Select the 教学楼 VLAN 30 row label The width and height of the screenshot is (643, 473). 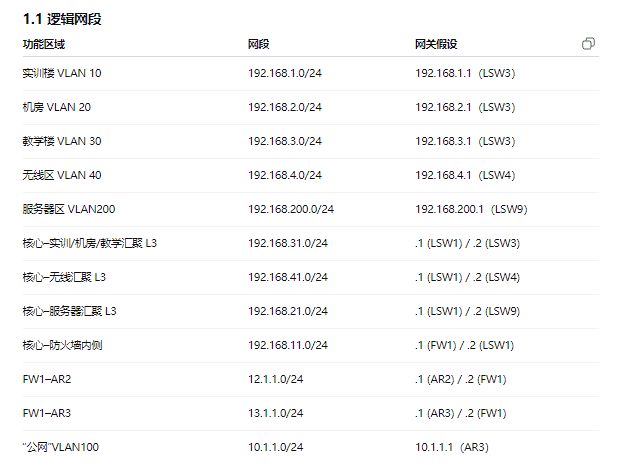(61, 141)
